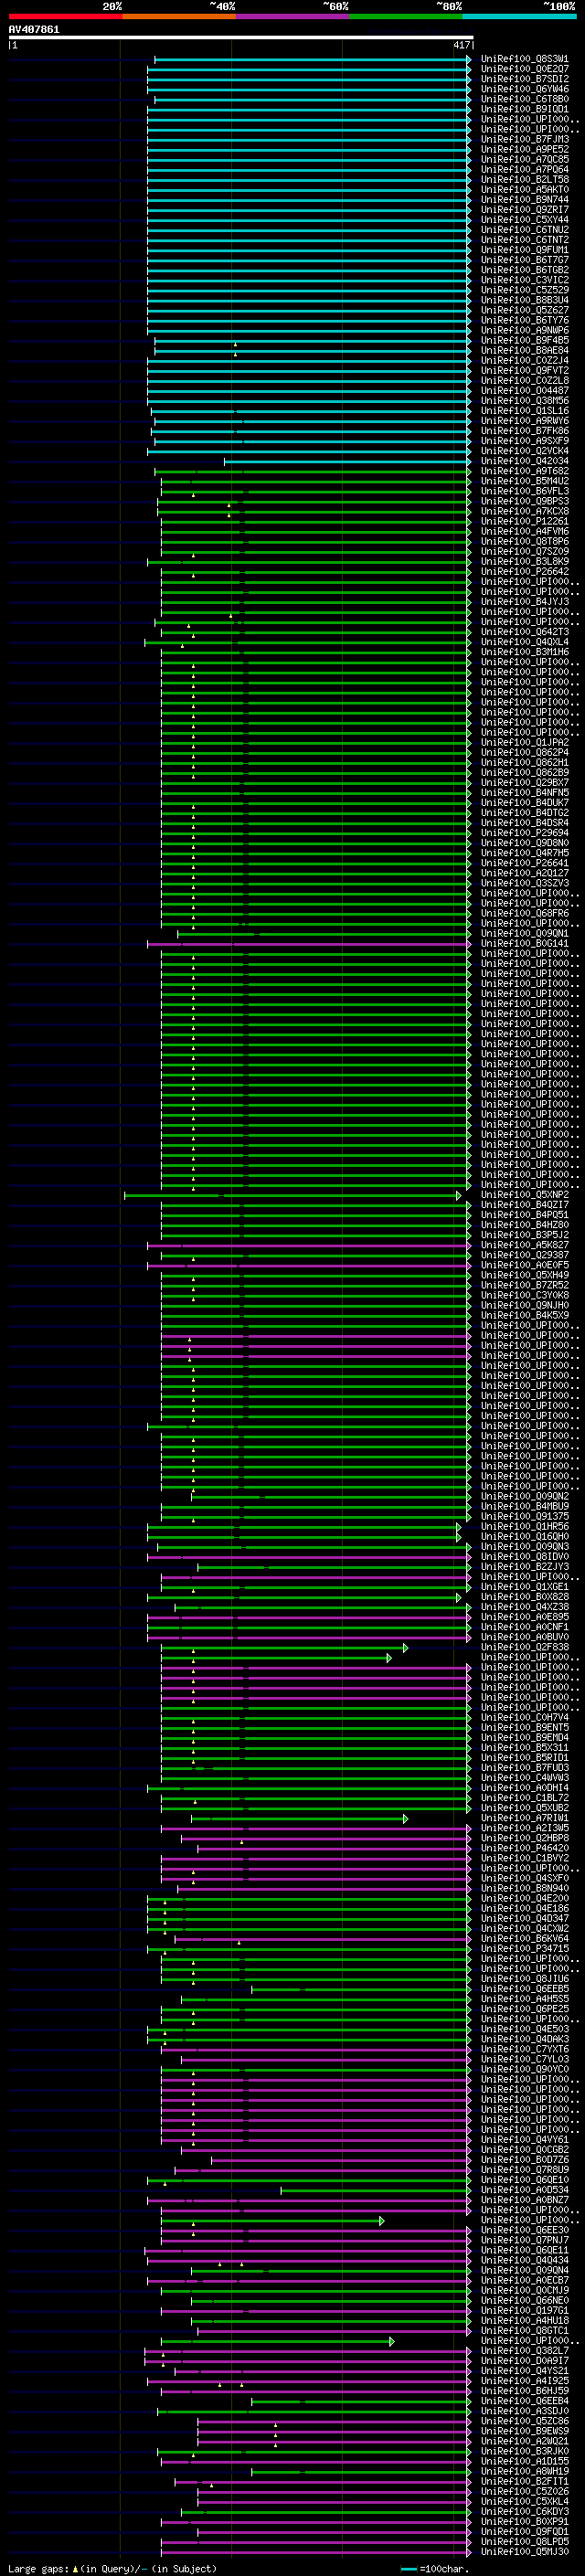
Task: Select label UniRef100_A3SDJ0
Action: [525, 2411]
